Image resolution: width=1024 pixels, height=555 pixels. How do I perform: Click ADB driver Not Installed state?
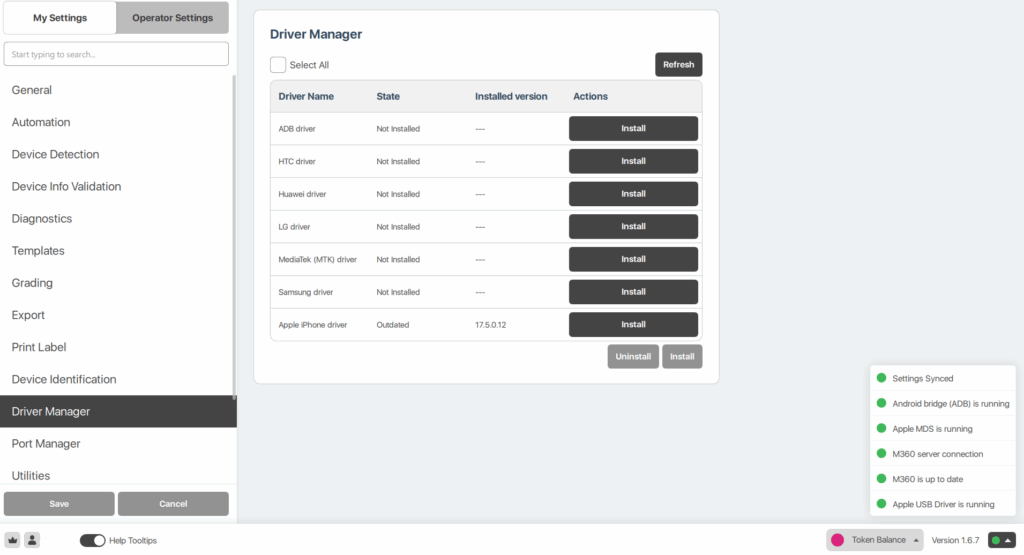tap(398, 129)
